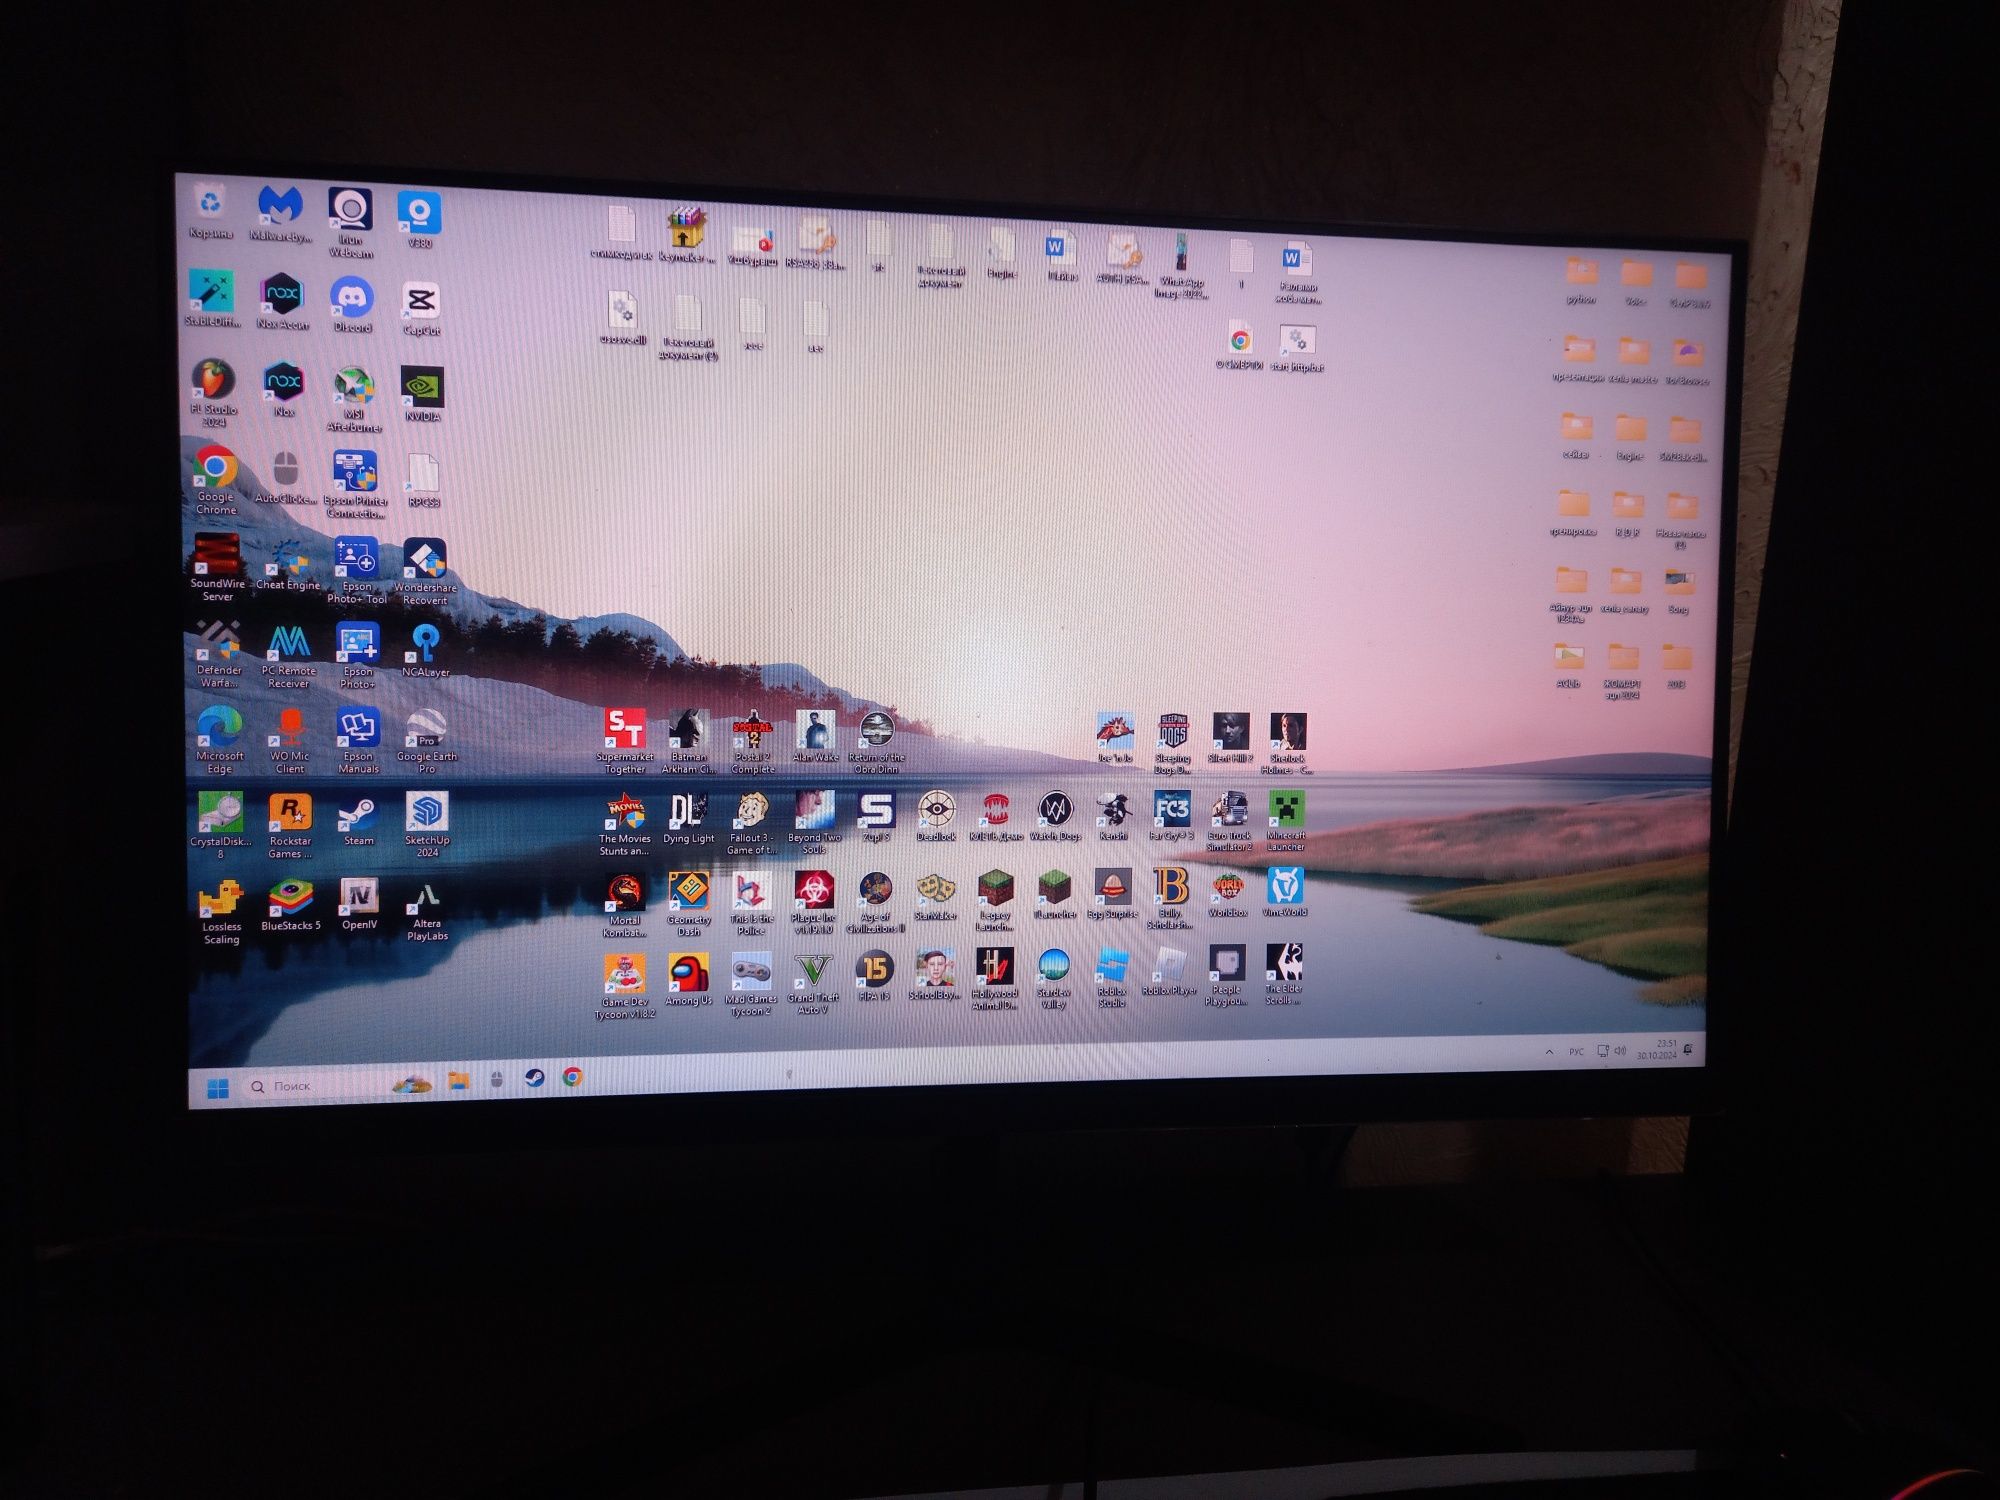
Task: Launch Google Earth Pro
Action: pos(426,741)
